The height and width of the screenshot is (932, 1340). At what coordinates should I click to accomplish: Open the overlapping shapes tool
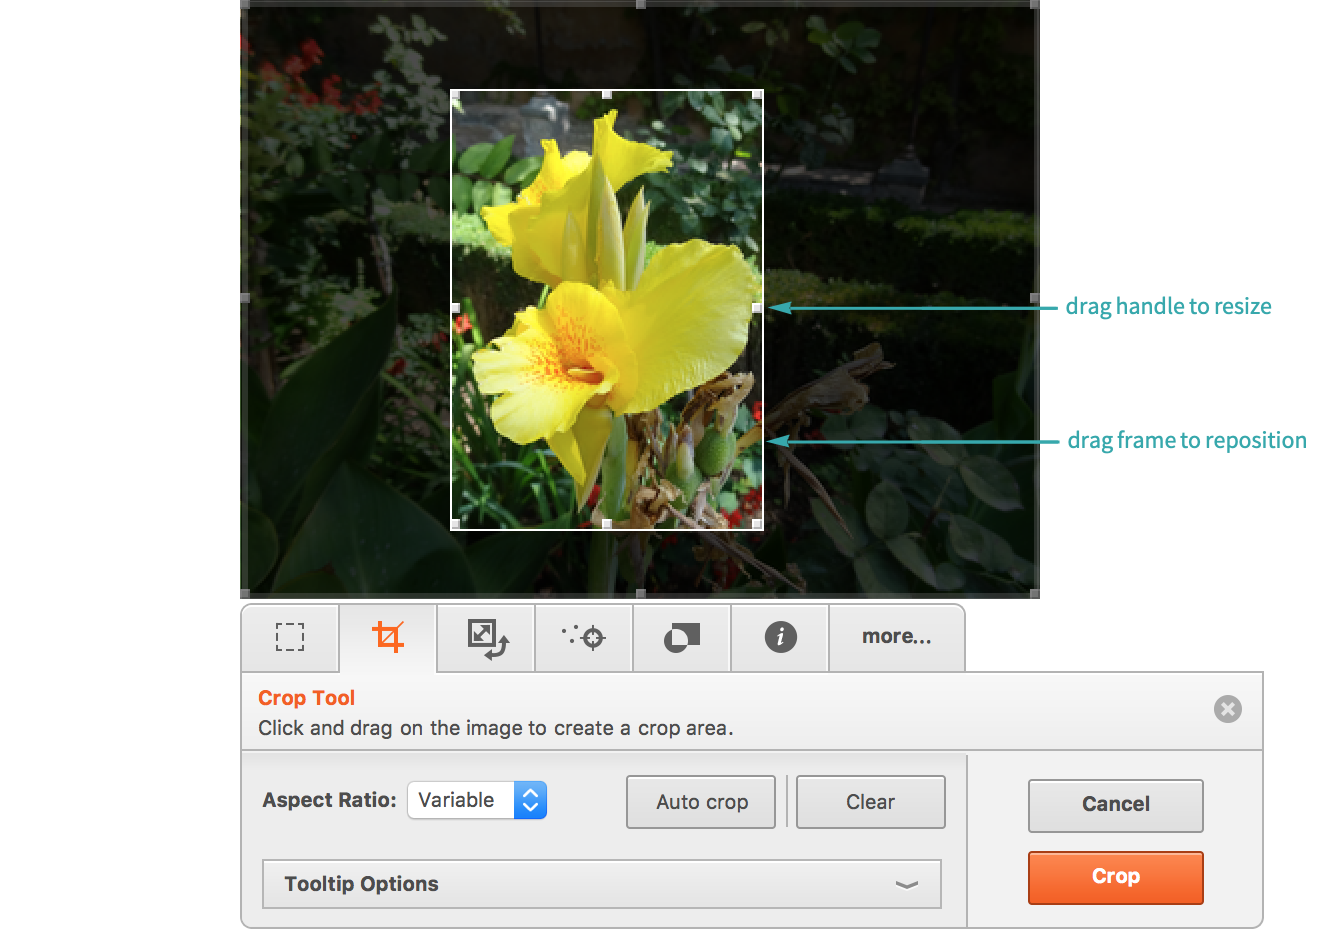(682, 637)
